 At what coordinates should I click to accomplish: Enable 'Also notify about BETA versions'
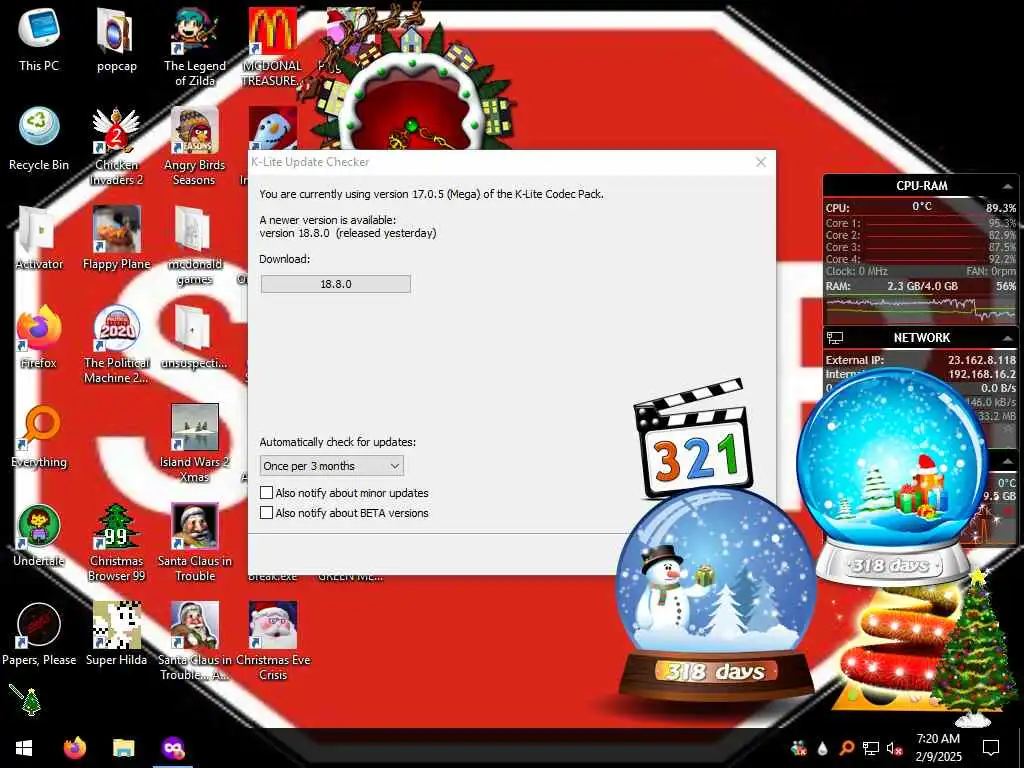click(x=266, y=513)
